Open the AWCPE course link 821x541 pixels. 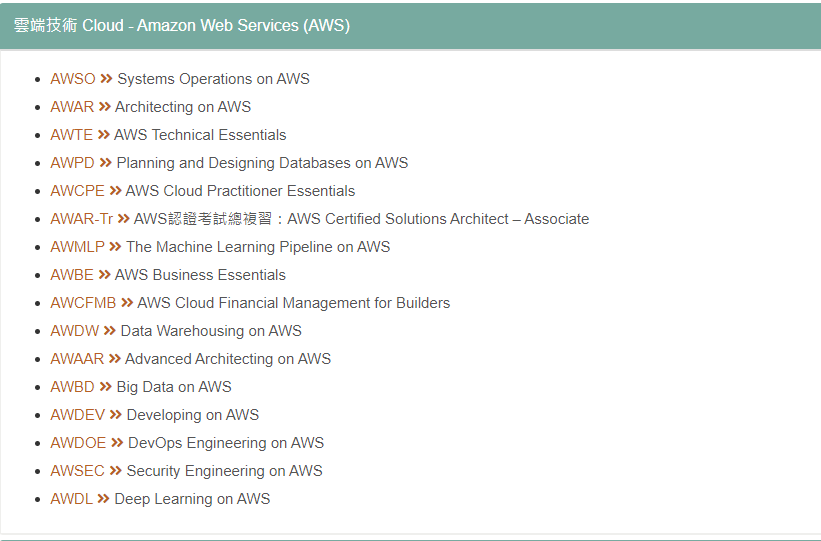tap(77, 191)
